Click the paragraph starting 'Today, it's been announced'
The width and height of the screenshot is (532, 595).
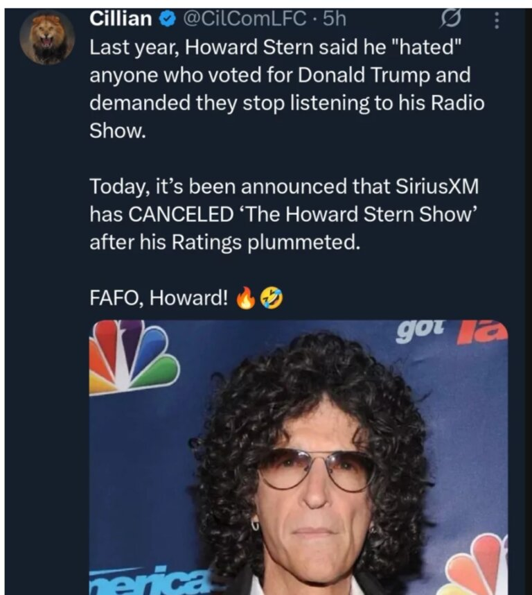point(284,214)
